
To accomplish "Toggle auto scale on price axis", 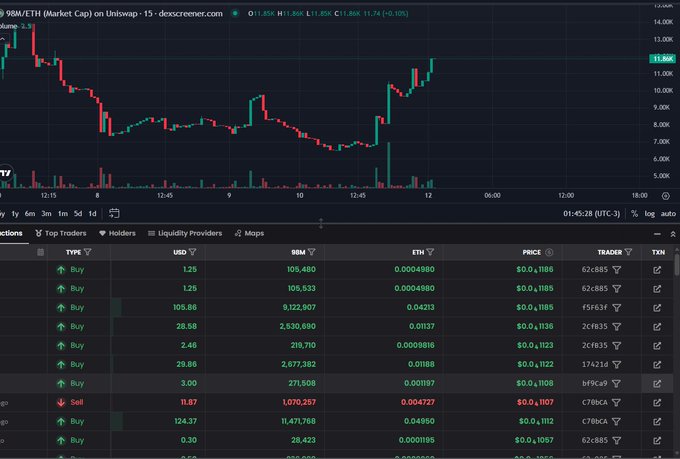I will tap(668, 213).
